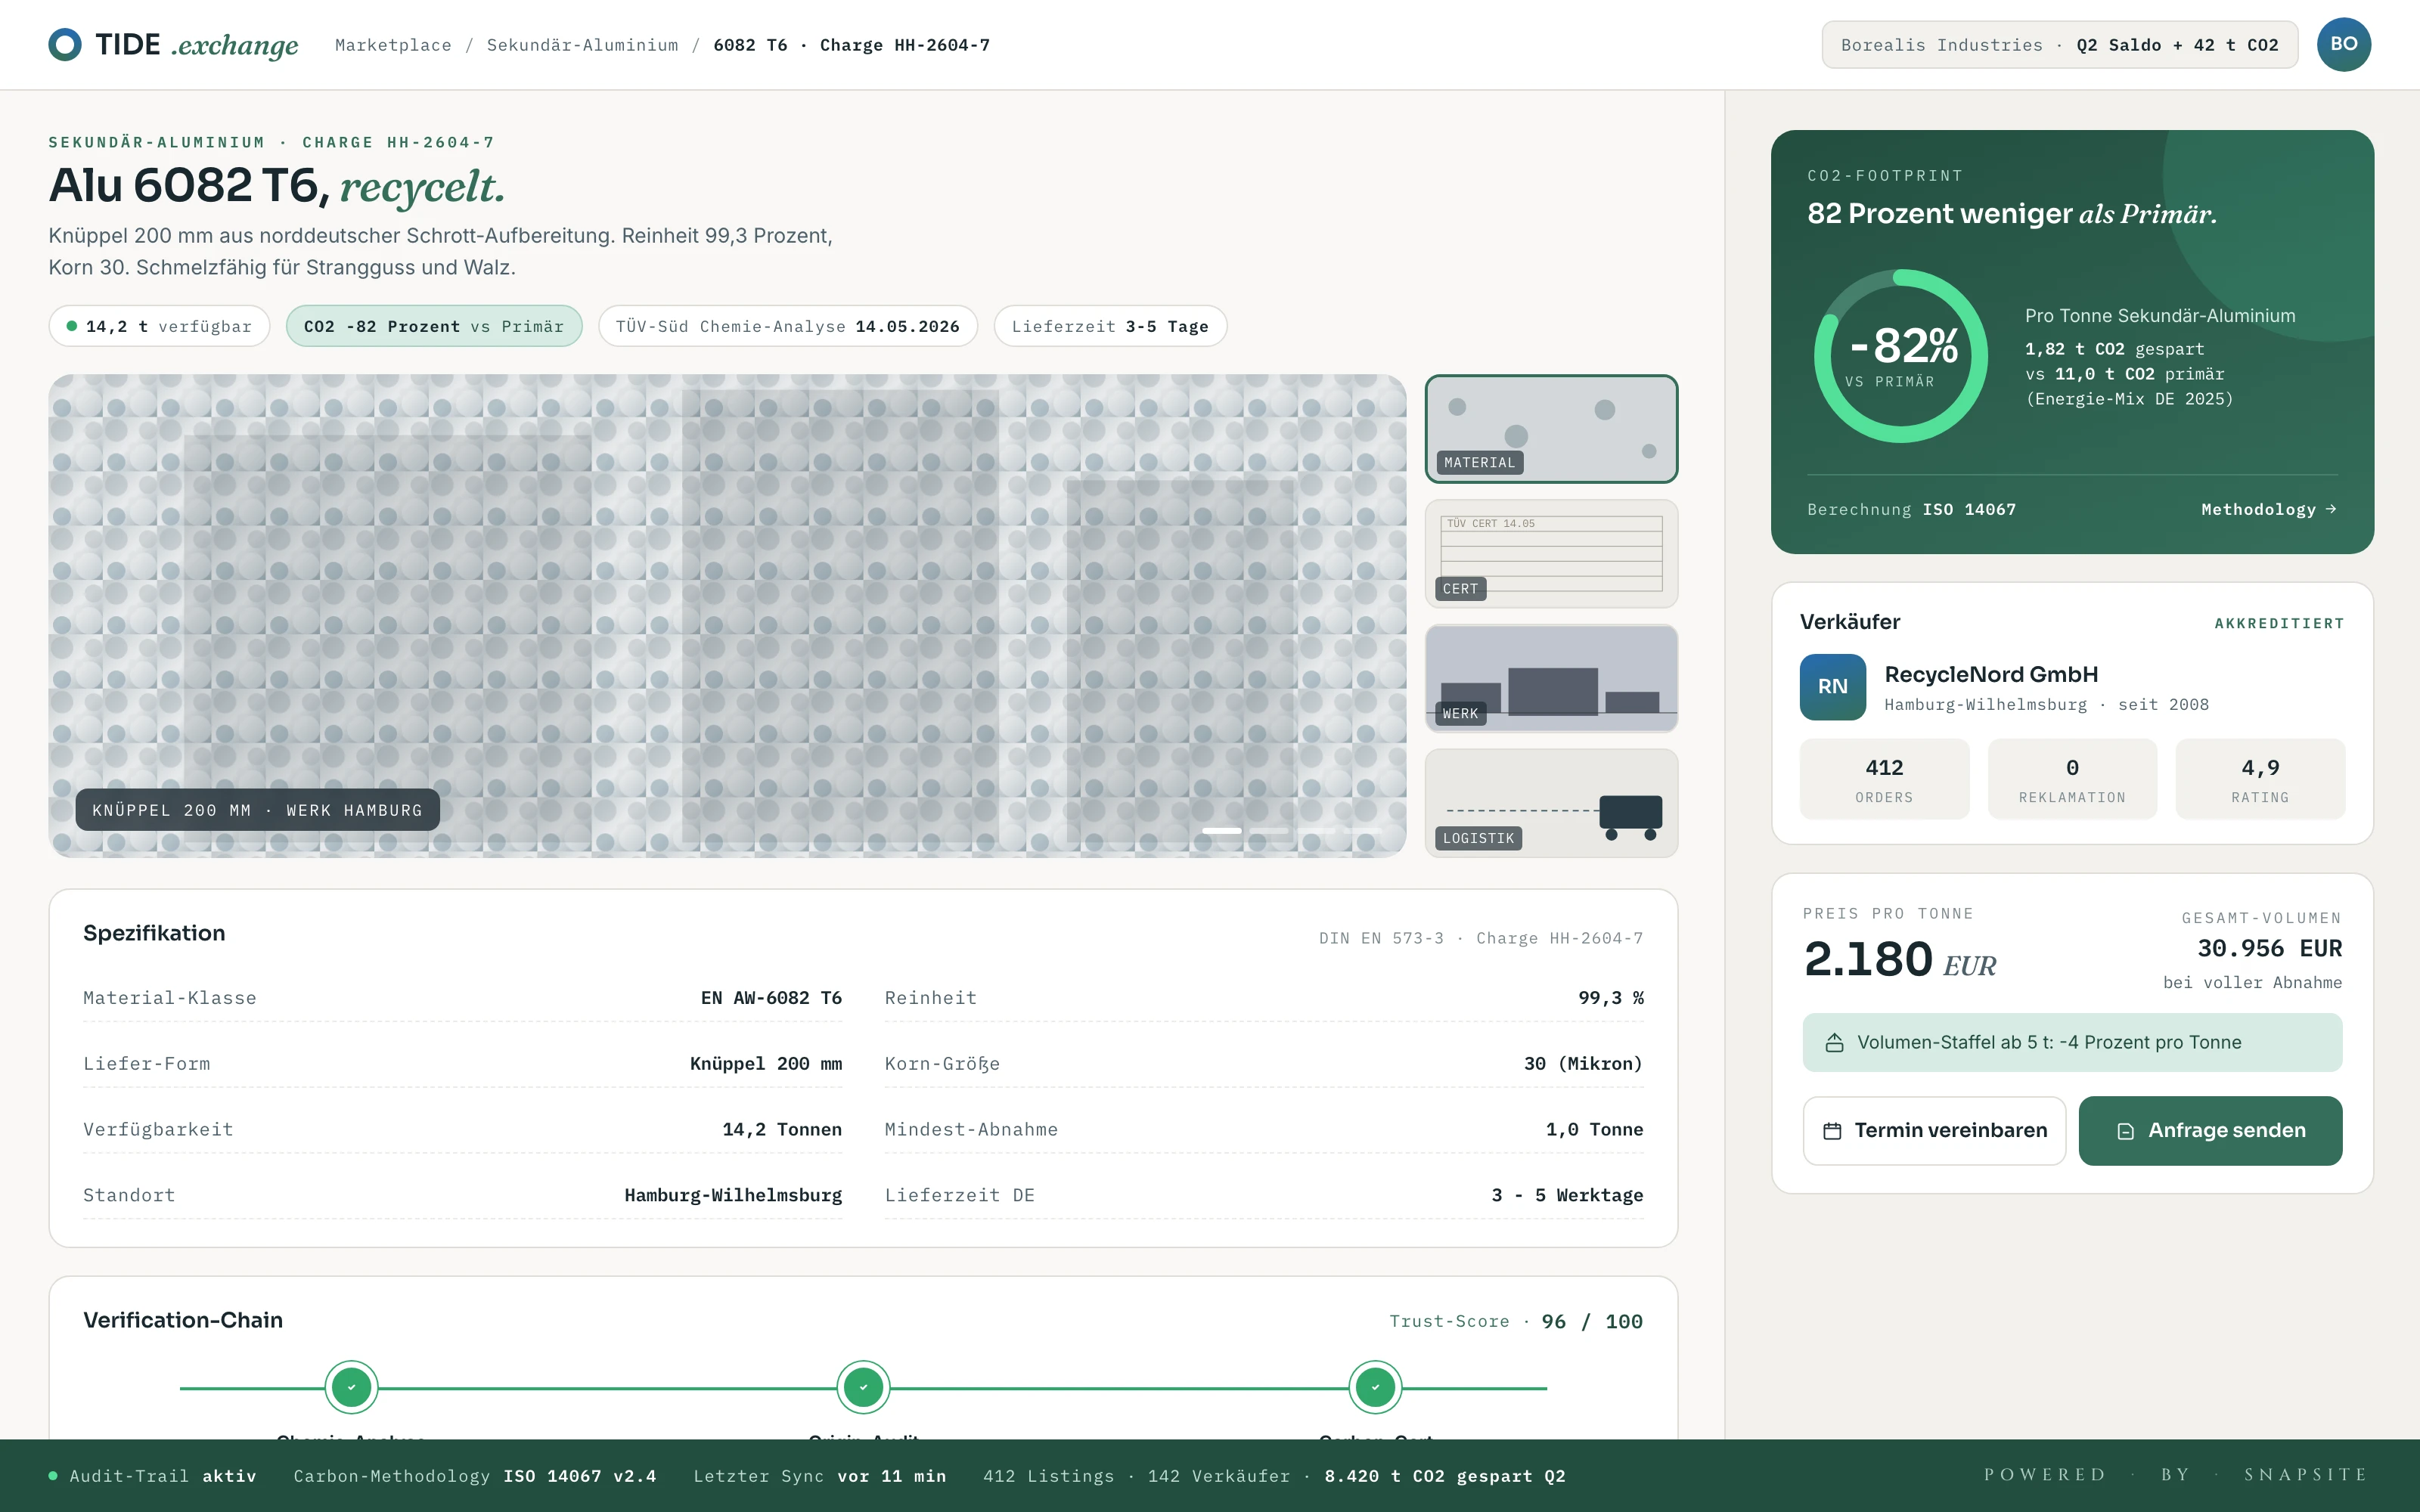Click DIN EN 573-3 Charge HH-2604-7 label
Viewport: 2420px width, 1512px height.
pos(1480,938)
